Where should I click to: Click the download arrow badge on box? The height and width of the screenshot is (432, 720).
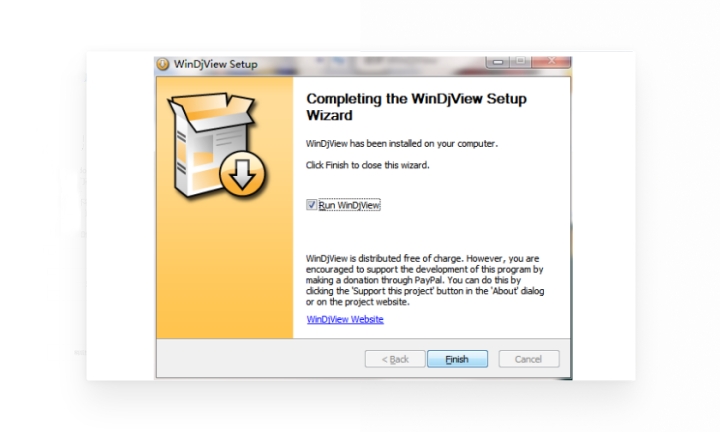pyautogui.click(x=242, y=174)
